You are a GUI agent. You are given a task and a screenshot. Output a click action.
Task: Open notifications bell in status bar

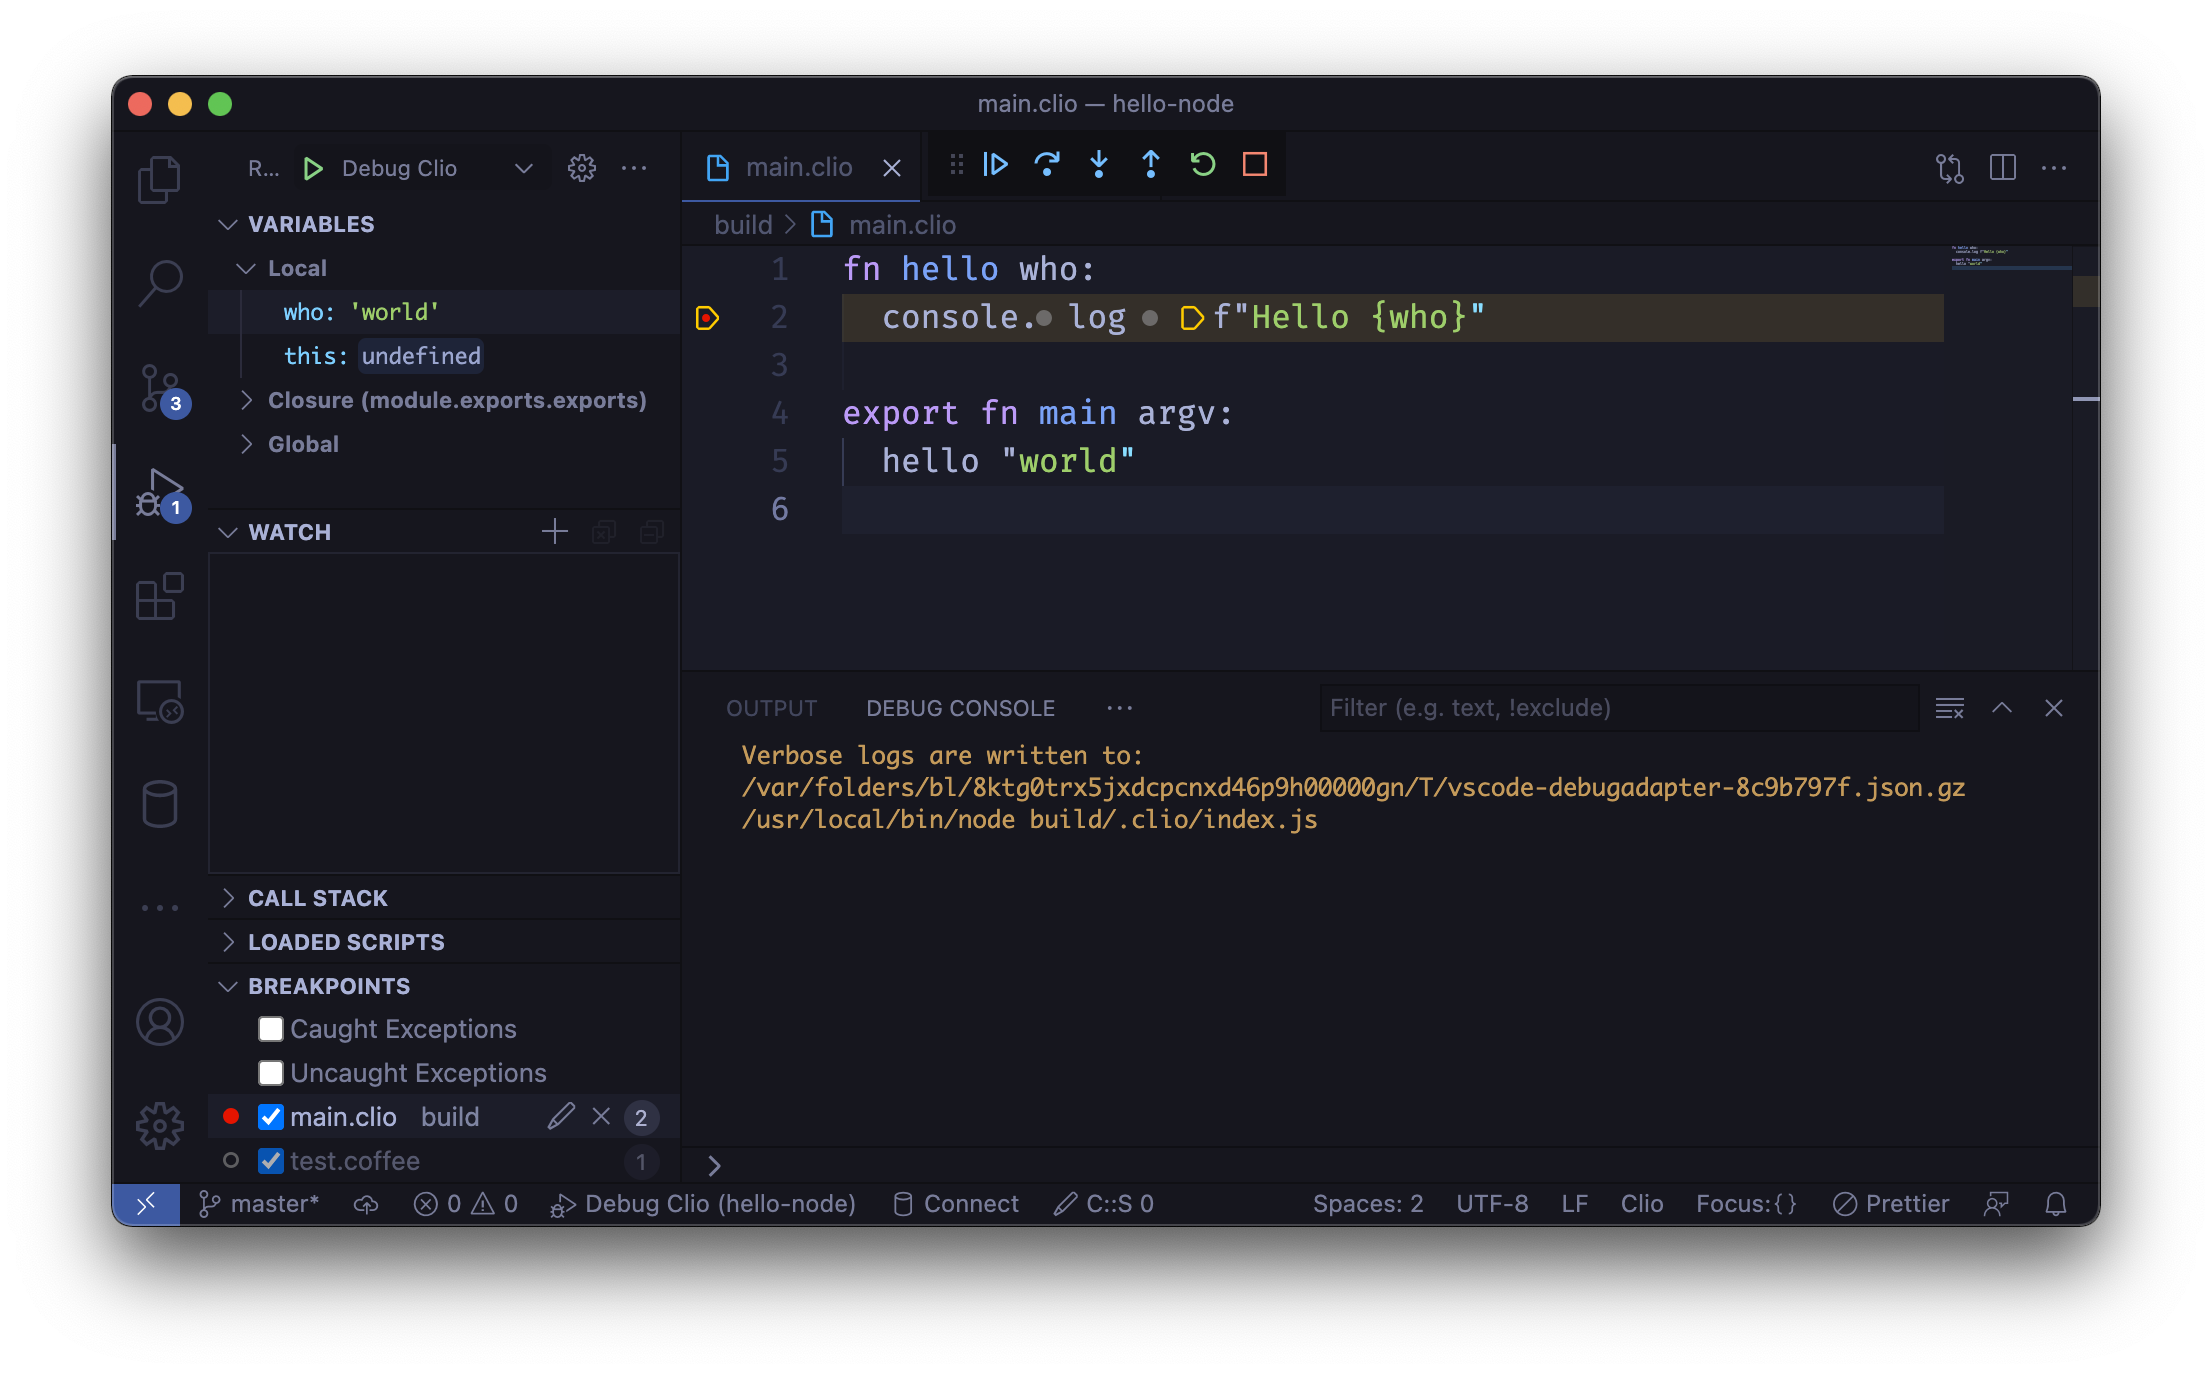[x=2056, y=1204]
